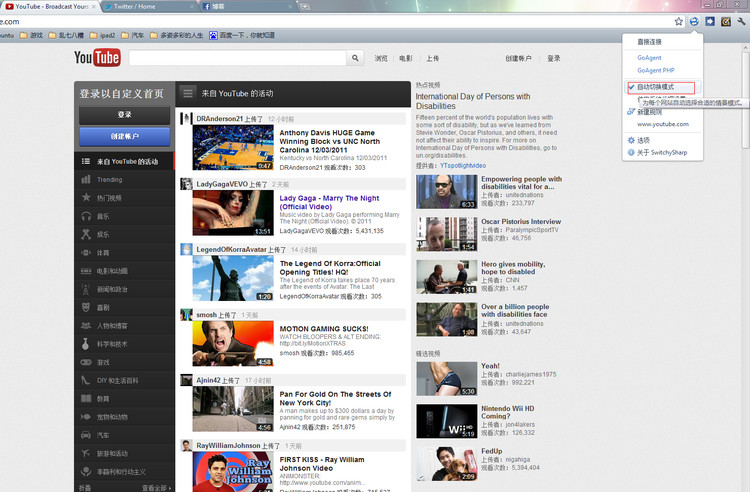Click the yellow extension icon in toolbar
750x492 pixels.
[726, 22]
